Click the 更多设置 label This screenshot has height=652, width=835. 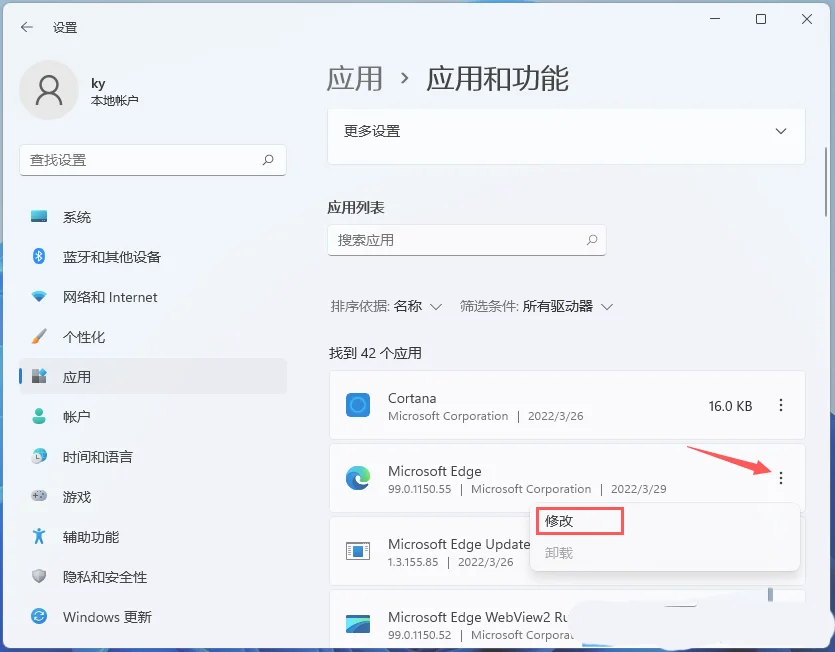click(x=372, y=131)
